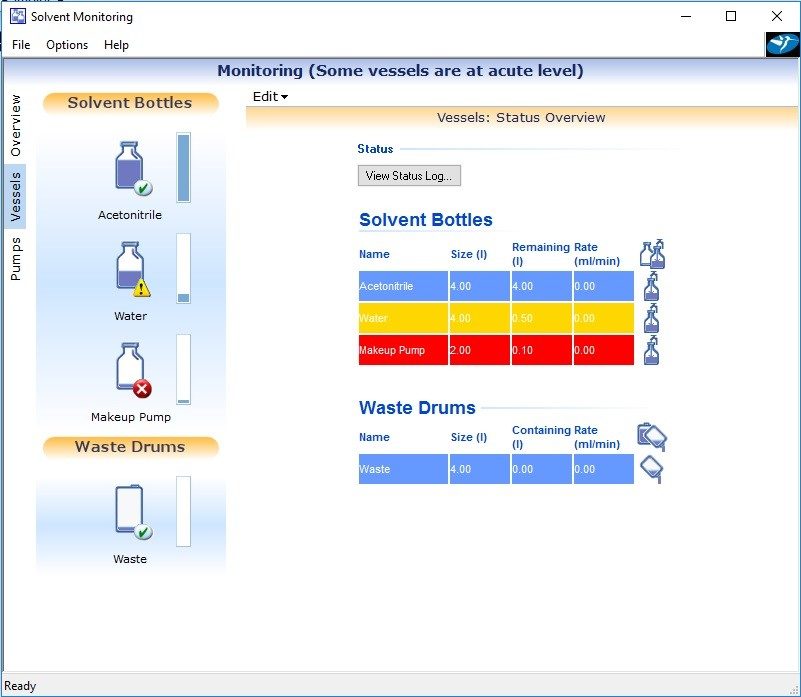Select the red Makeup Pump table row
This screenshot has height=697, width=801.
[496, 350]
